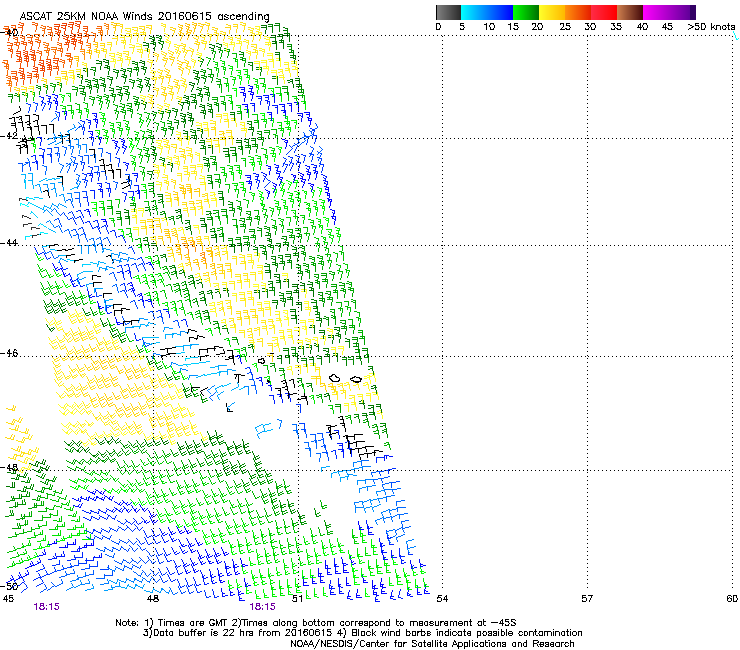Click the legend value '25'
The width and height of the screenshot is (740, 650).
point(565,26)
